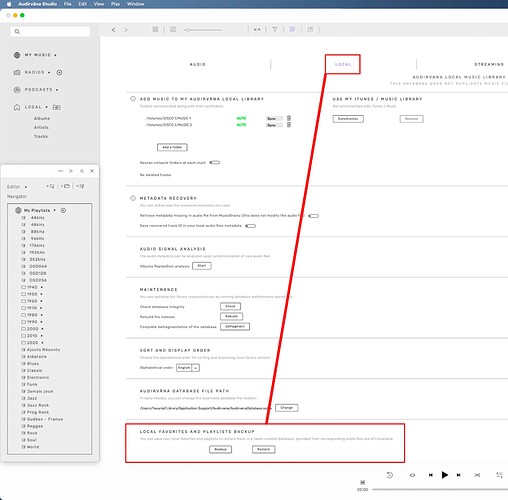Open the play queue icon
Screen dimensions: 508x500
(499, 475)
